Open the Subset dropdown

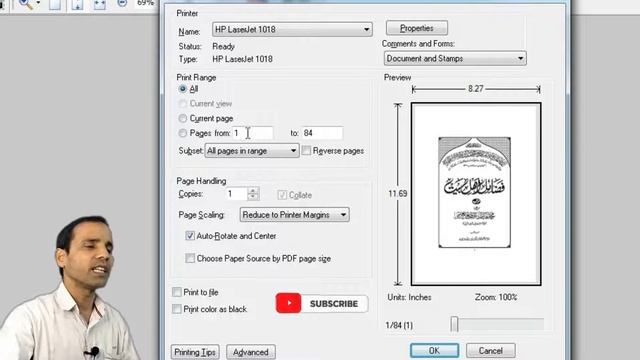252,151
